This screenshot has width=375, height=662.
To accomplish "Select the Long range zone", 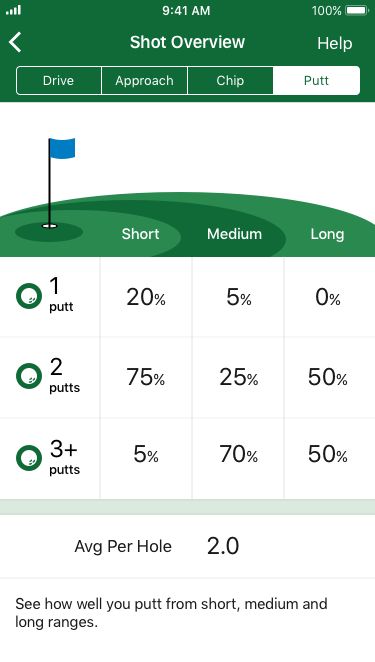I will click(327, 234).
